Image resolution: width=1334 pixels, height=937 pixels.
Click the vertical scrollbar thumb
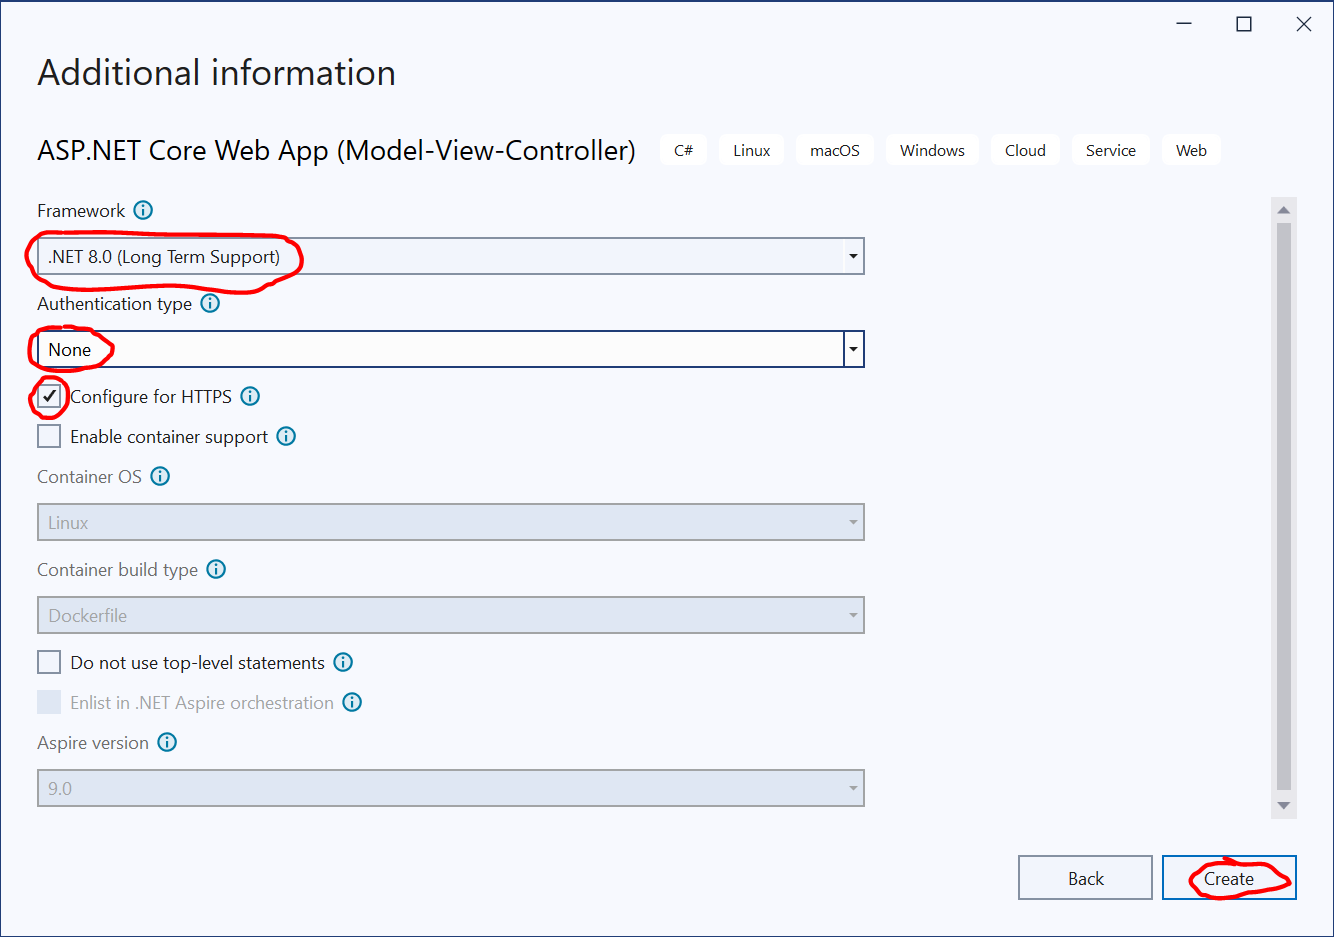pos(1284,507)
